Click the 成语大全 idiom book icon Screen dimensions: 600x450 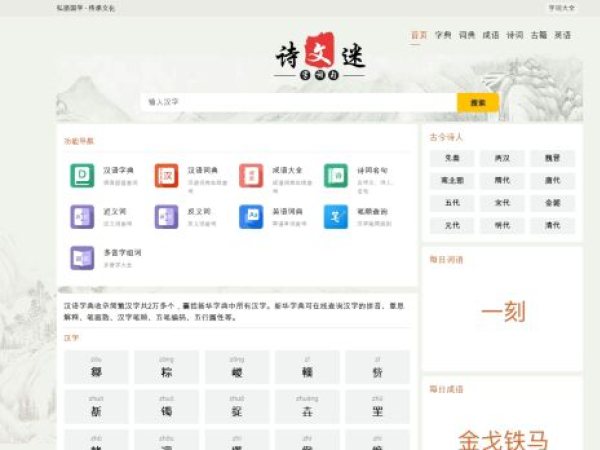251,176
